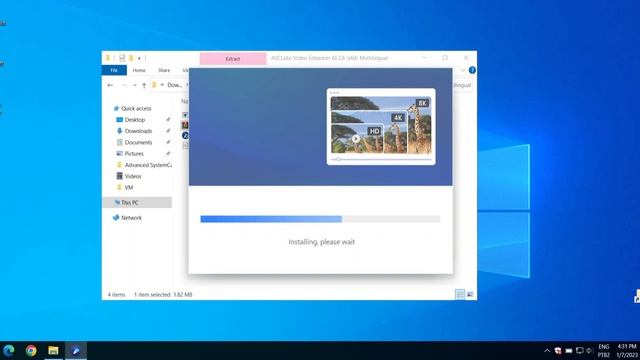Click the 'Installing, please wait' text
Screen dimensions: 640x360
(322, 242)
